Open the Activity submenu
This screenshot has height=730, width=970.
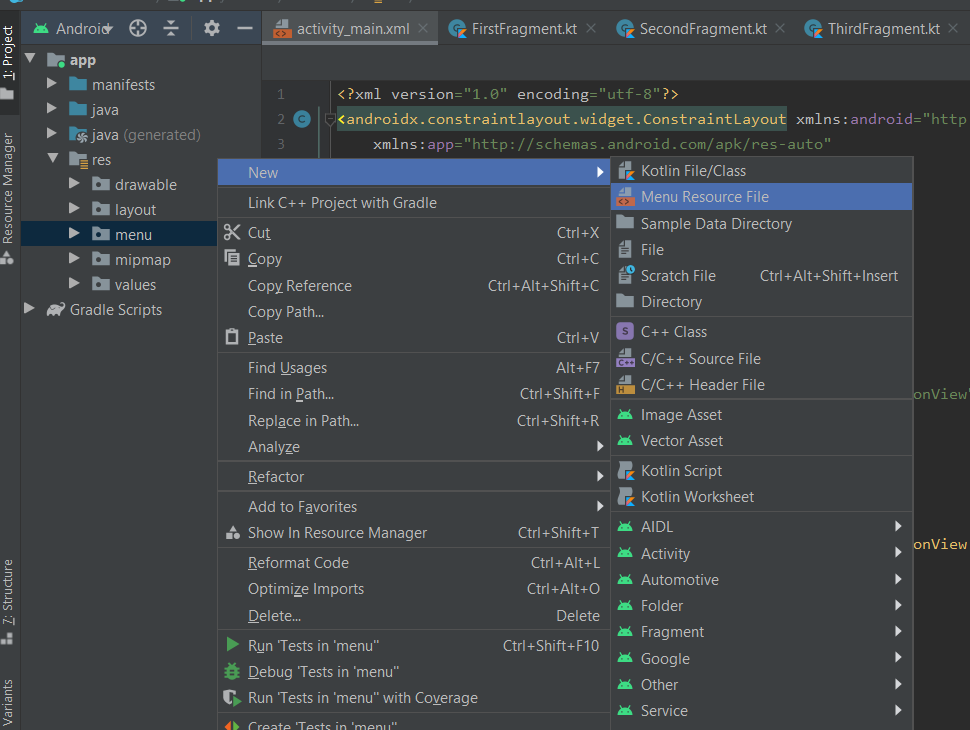[x=665, y=554]
